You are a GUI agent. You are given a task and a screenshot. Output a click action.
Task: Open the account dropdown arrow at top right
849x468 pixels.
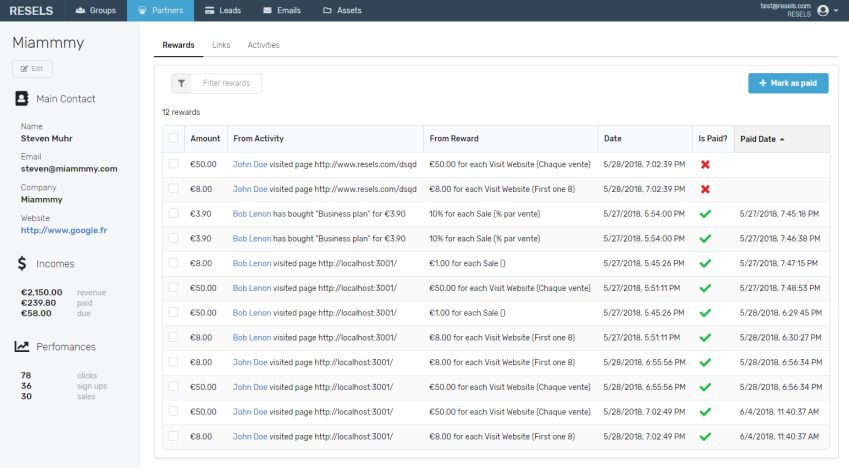(836, 11)
